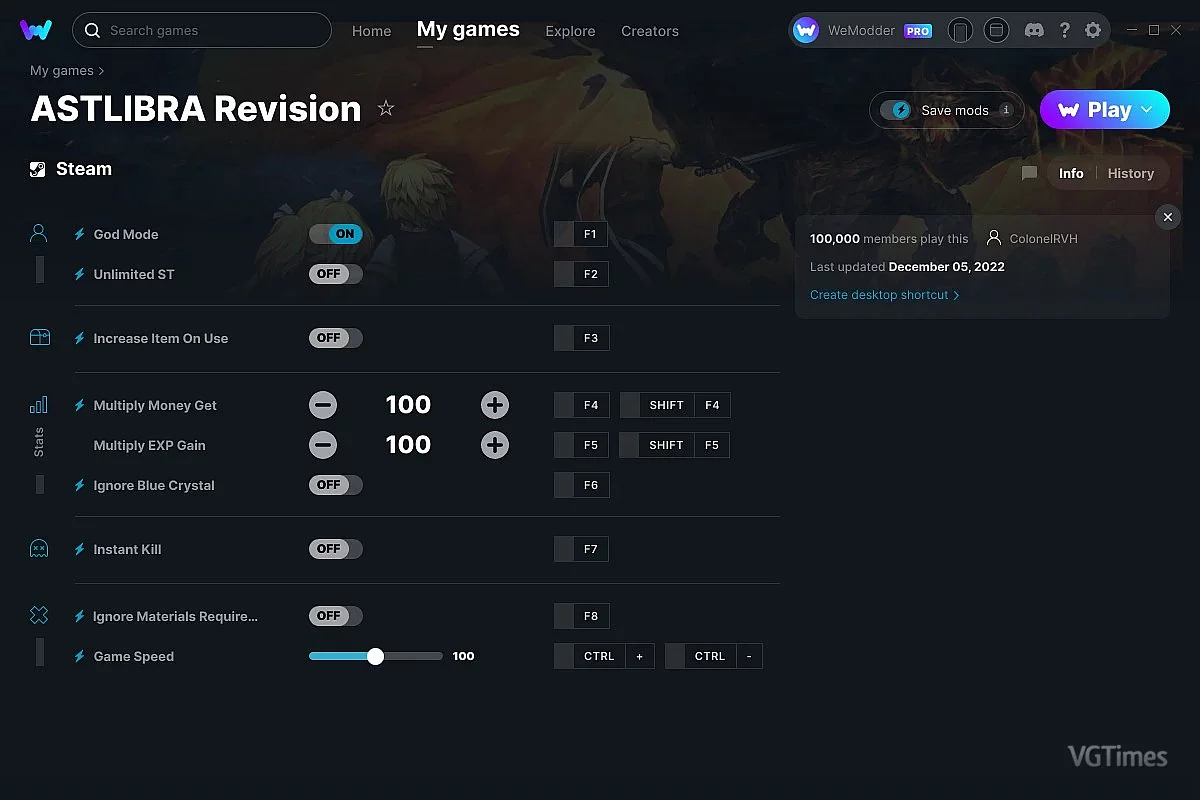
Task: Toggle the Save mods switch
Action: coord(895,110)
